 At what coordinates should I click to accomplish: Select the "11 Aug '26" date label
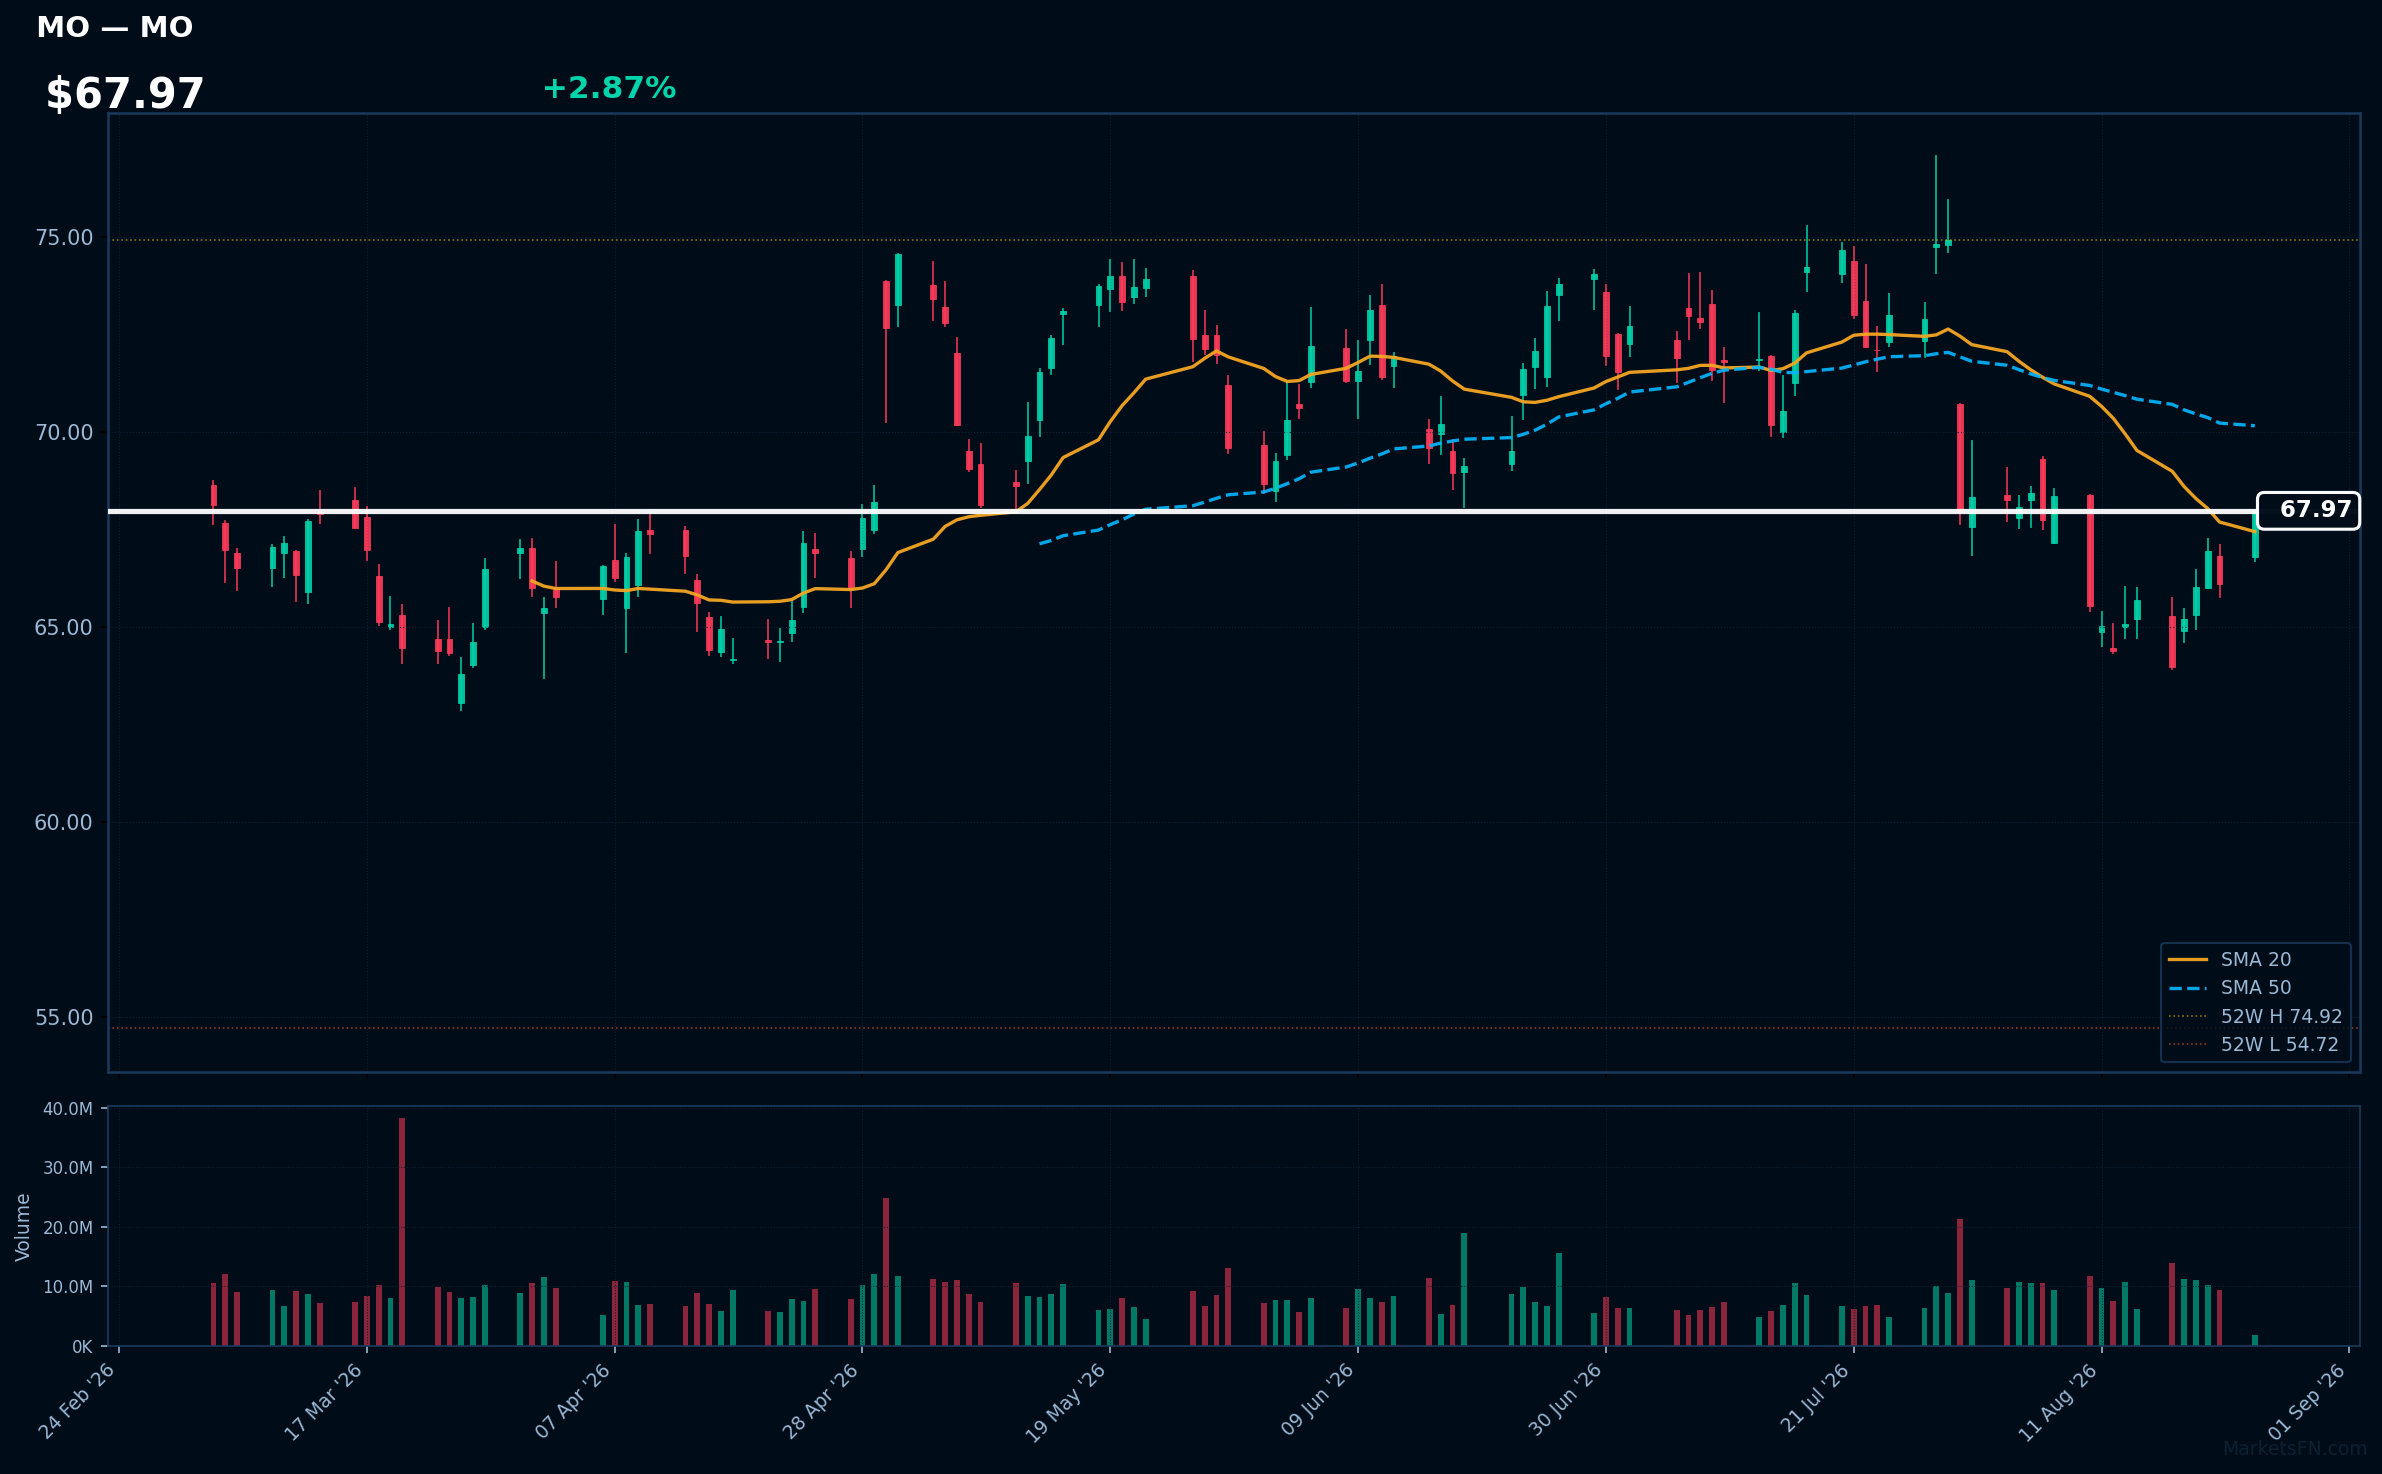point(2058,1400)
